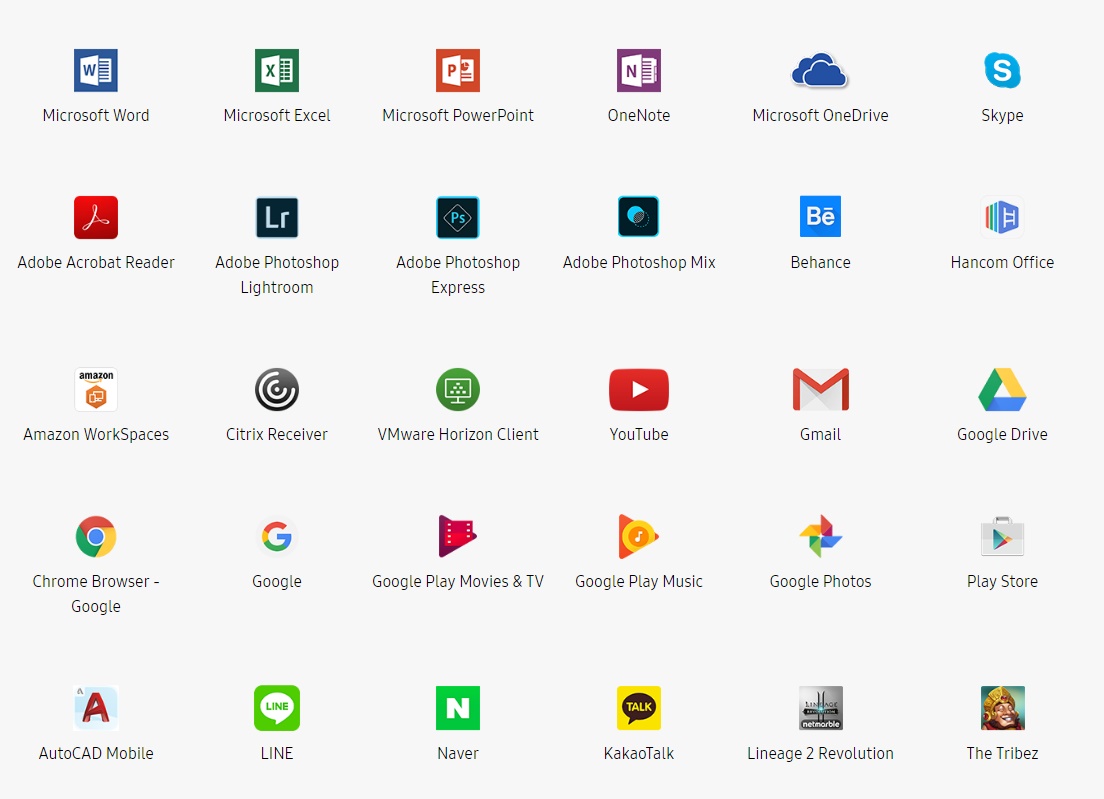Click the "Adobe Photoshop Mix" label
1104x799 pixels.
pyautogui.click(x=639, y=263)
